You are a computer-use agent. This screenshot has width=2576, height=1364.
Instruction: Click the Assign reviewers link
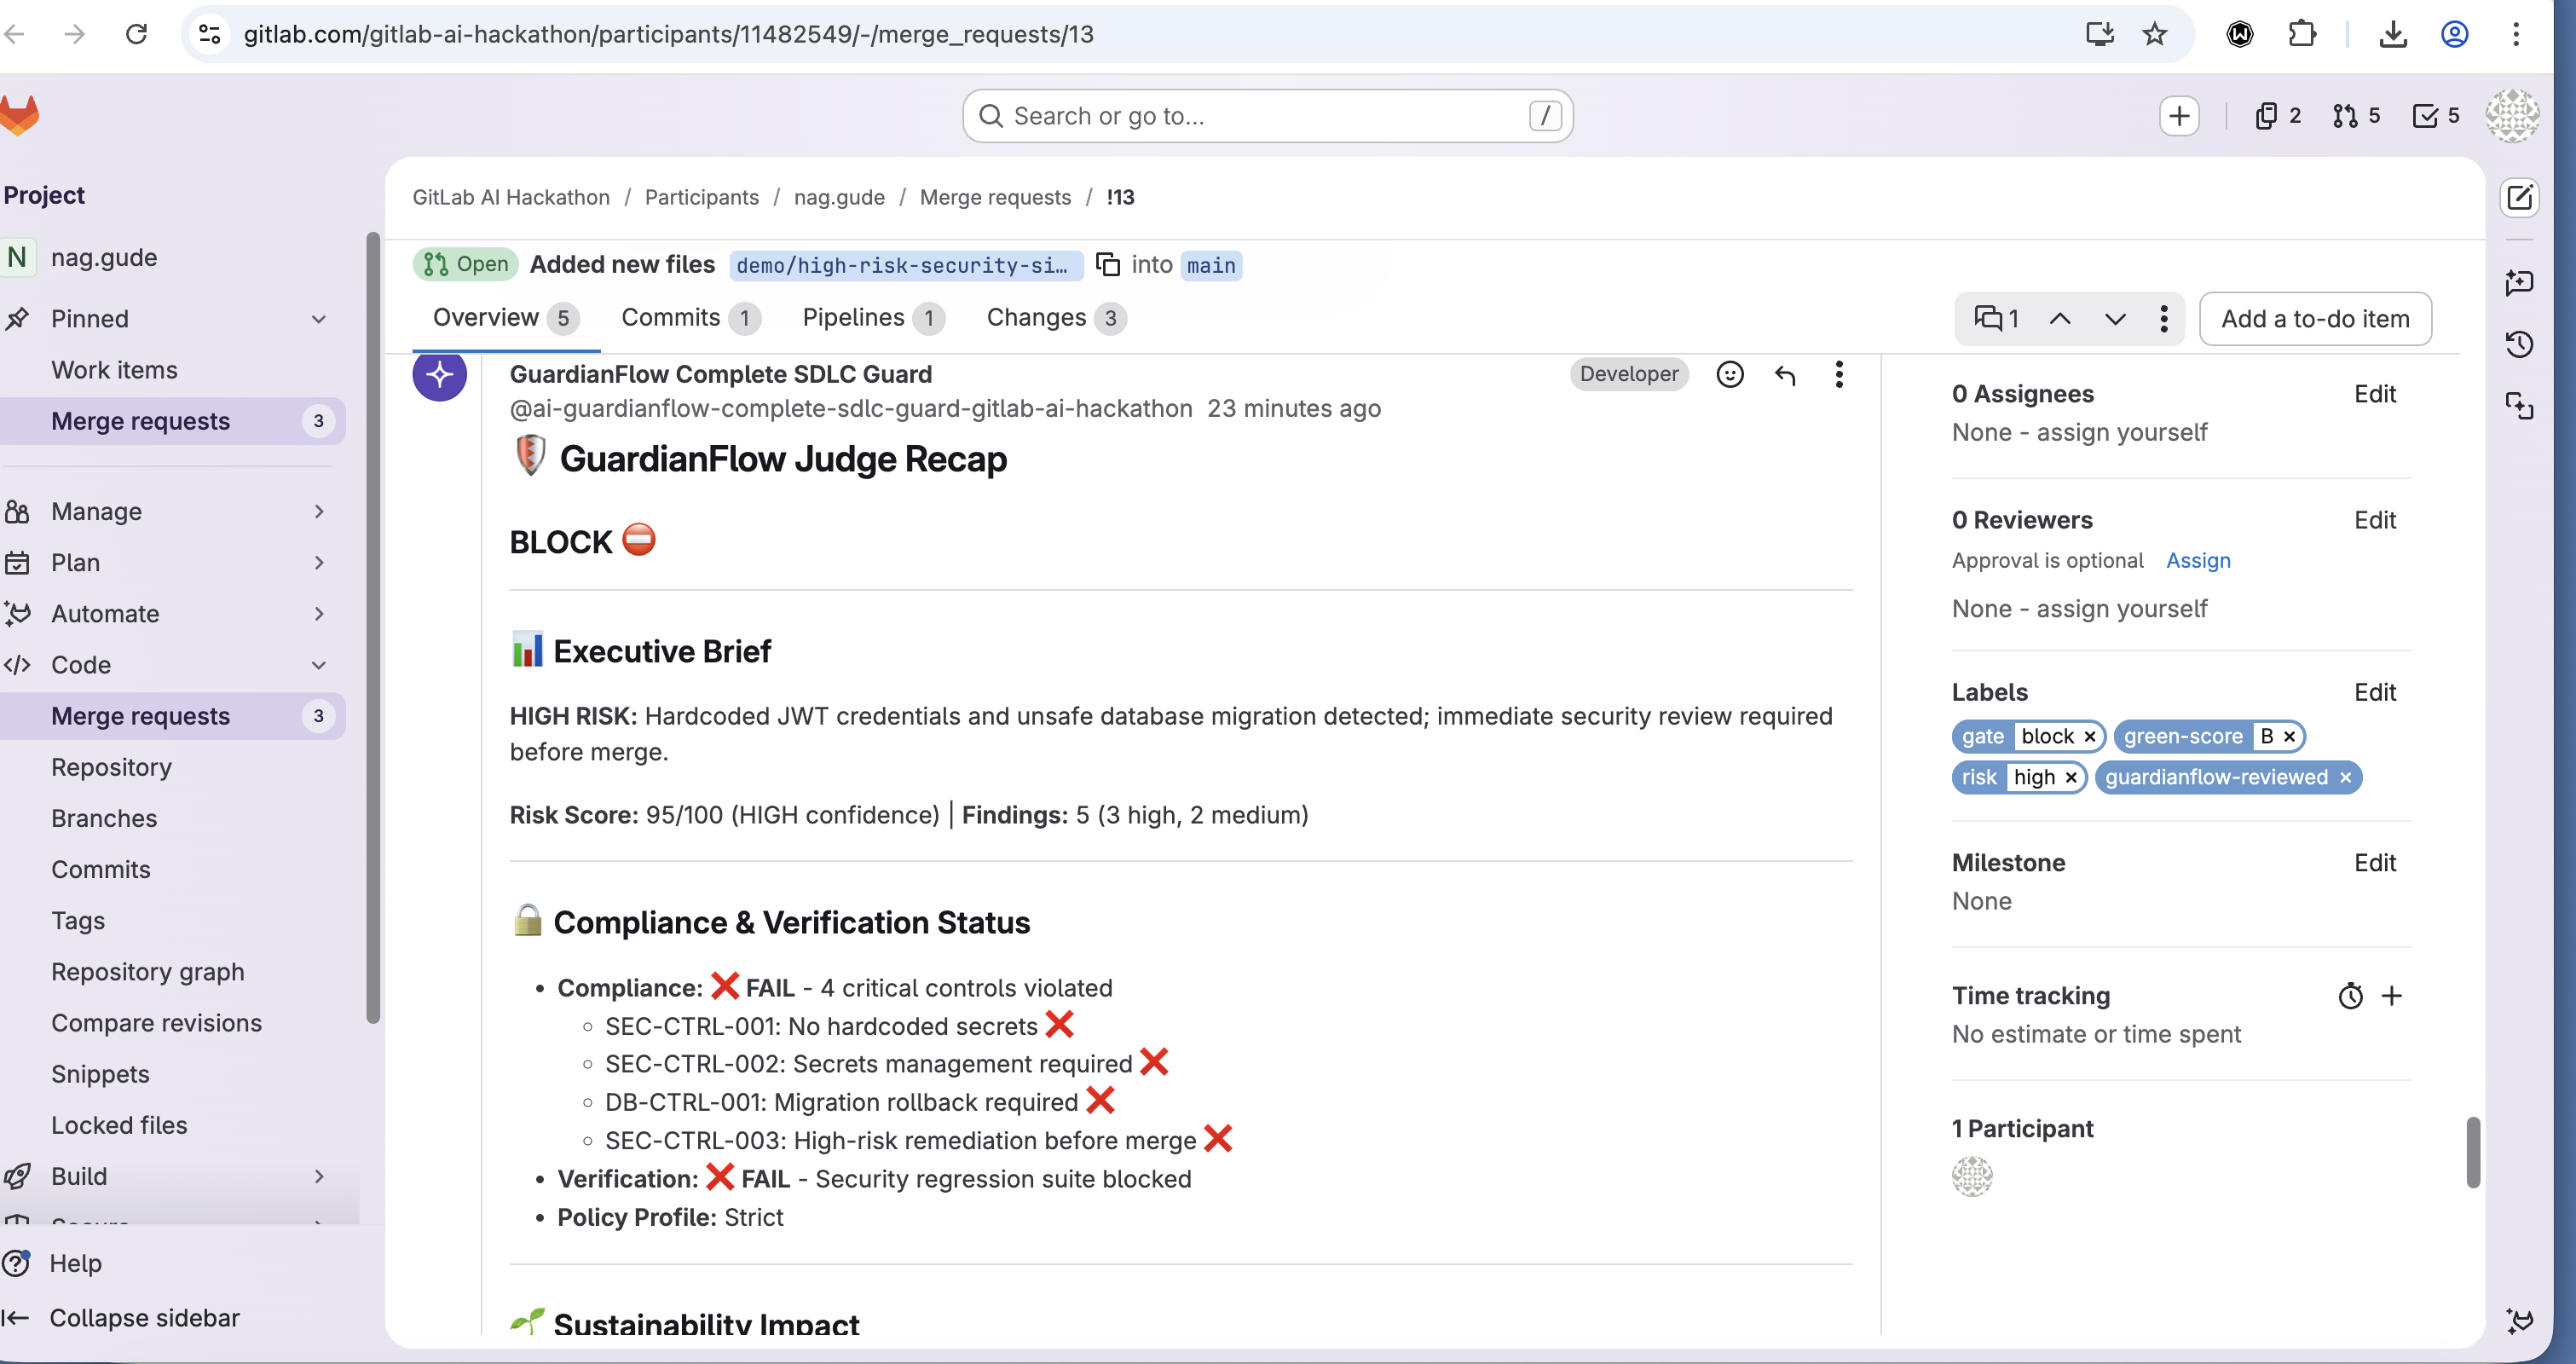tap(2197, 560)
